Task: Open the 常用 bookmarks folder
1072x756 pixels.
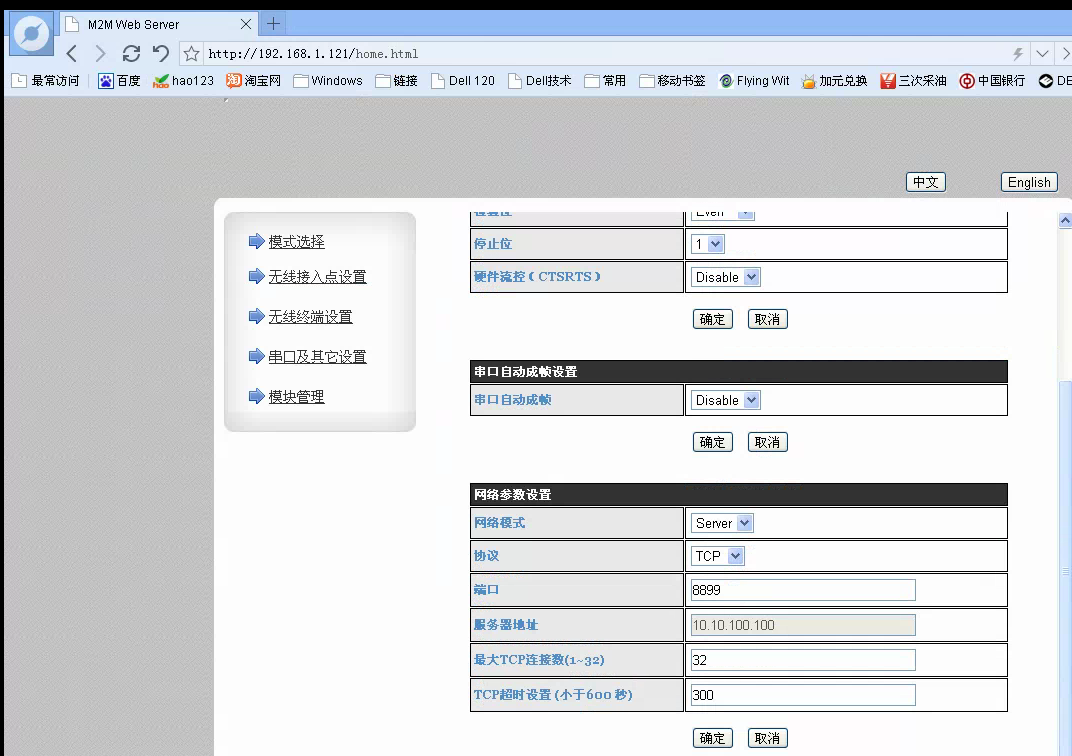Action: click(606, 81)
